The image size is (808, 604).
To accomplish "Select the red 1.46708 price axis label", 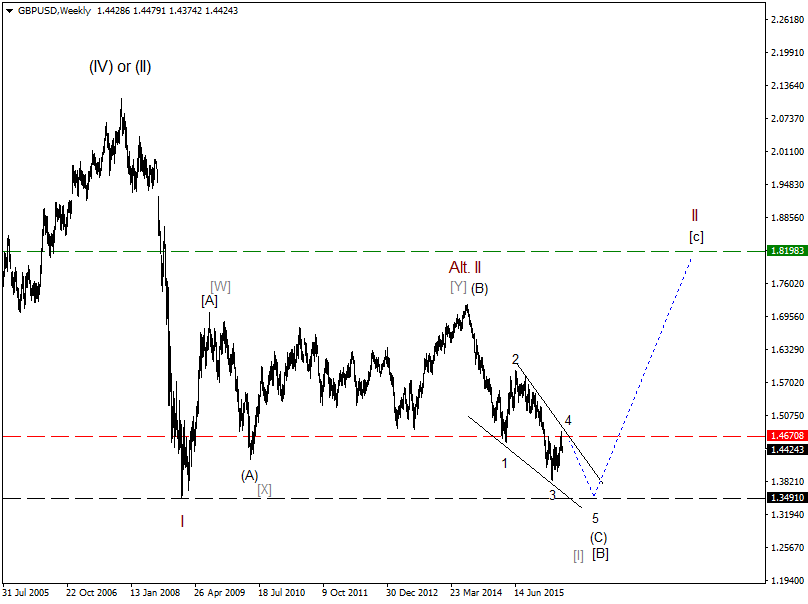I will point(774,437).
